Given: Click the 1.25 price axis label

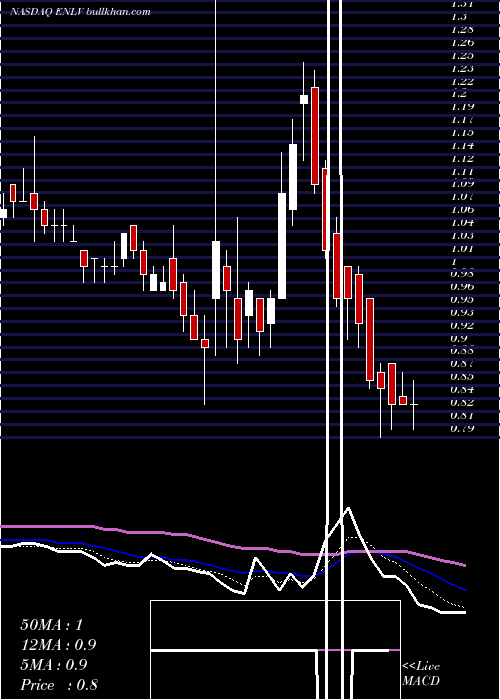Looking at the screenshot, I should coord(462,56).
